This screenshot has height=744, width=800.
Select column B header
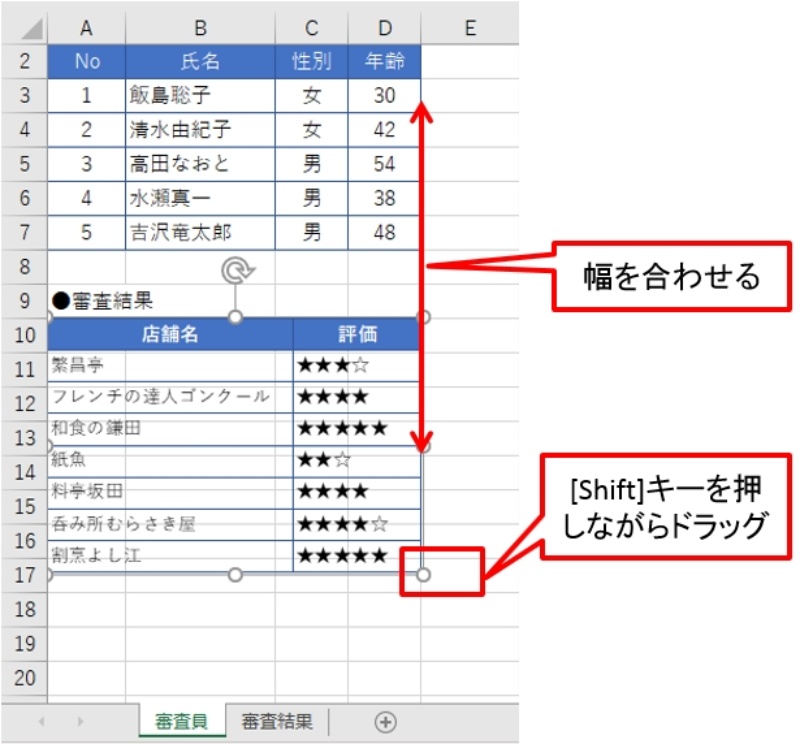click(200, 29)
